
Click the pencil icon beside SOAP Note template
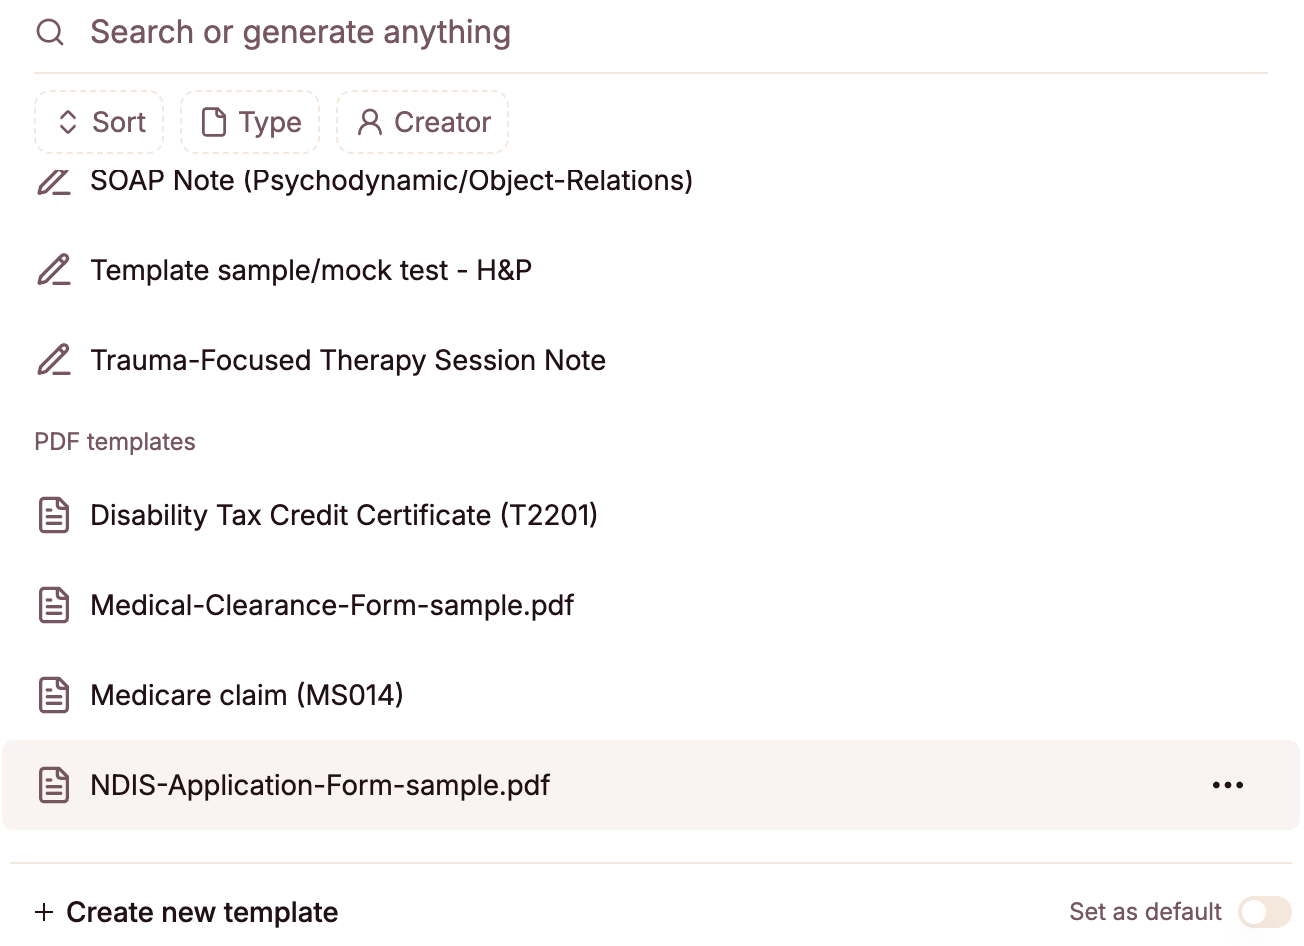(53, 181)
